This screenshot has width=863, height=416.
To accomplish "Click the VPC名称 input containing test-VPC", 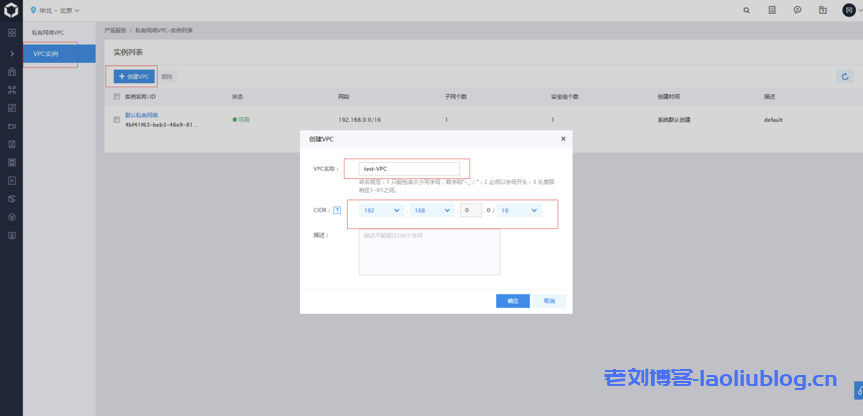I will click(409, 169).
